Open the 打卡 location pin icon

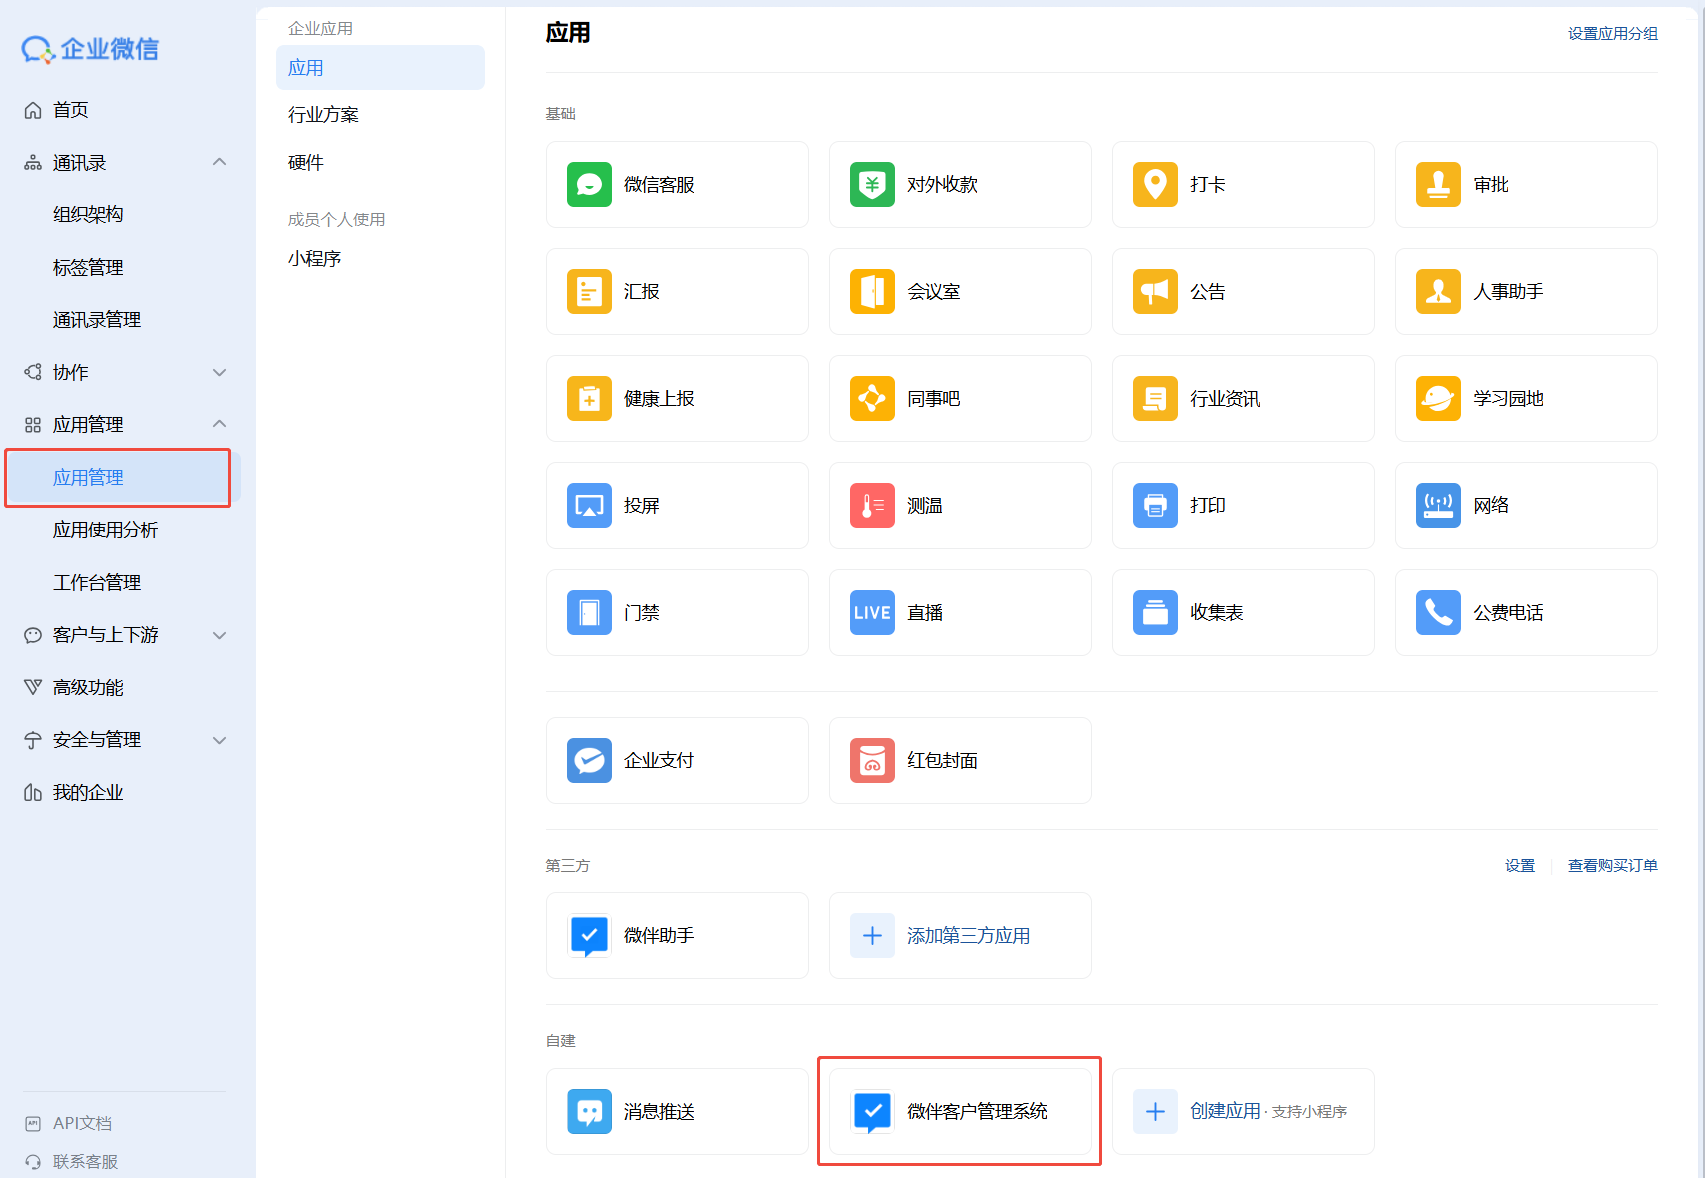click(x=1155, y=185)
